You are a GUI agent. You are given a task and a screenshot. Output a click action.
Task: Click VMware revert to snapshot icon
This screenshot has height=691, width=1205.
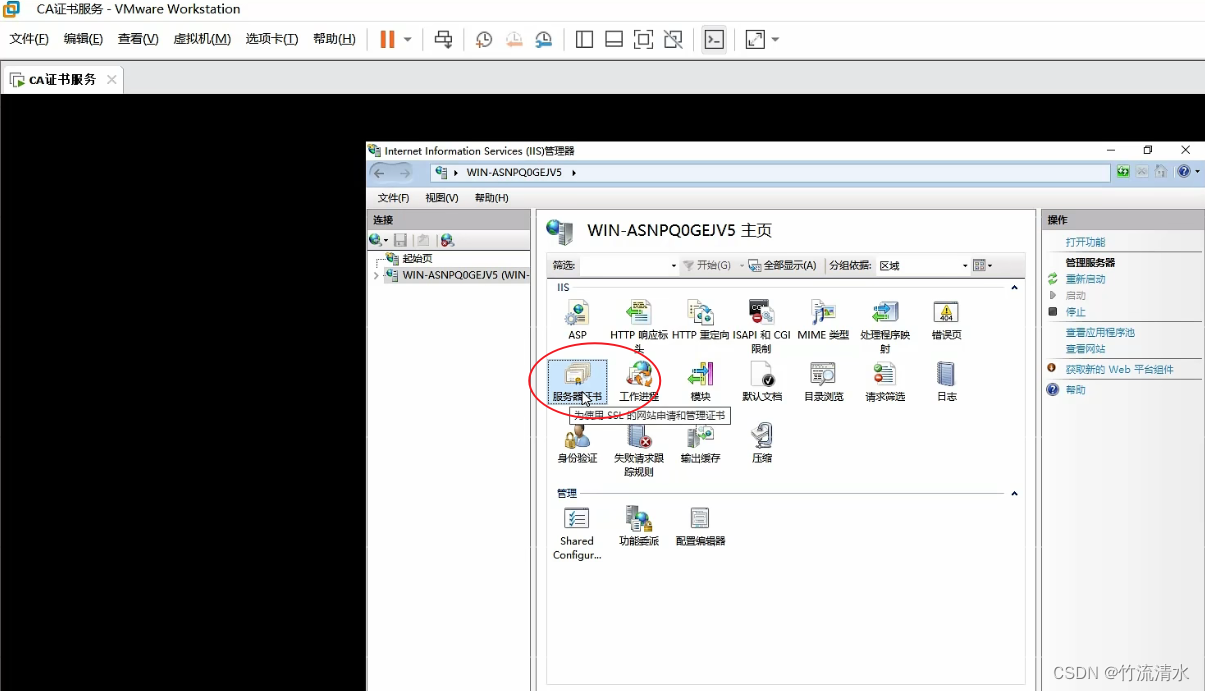tap(514, 39)
